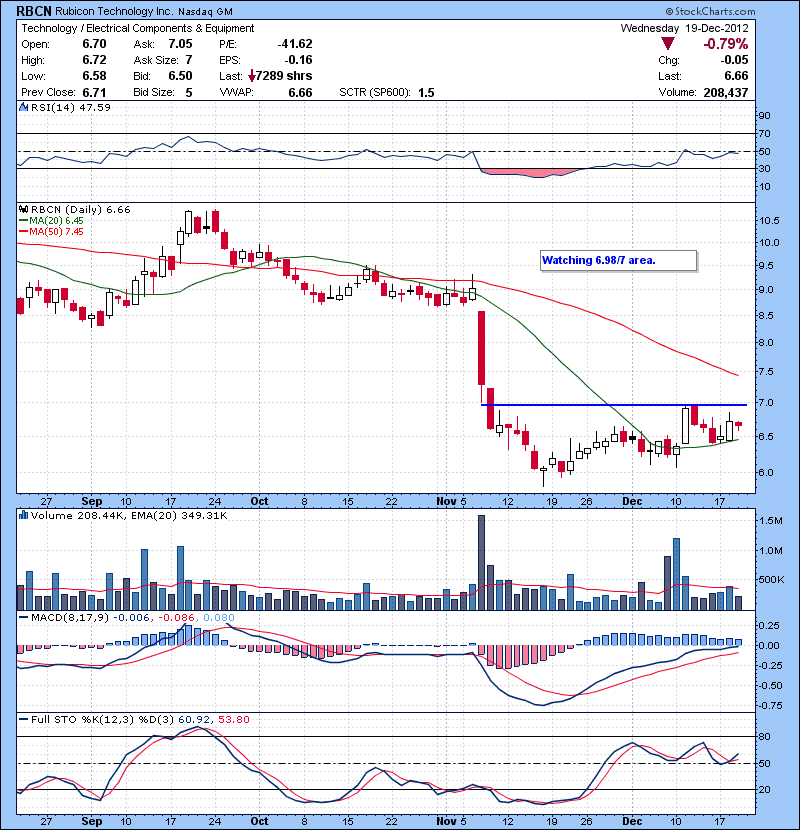Click the Bid Size value 5
Viewport: 800px width, 830px height.
pyautogui.click(x=189, y=93)
